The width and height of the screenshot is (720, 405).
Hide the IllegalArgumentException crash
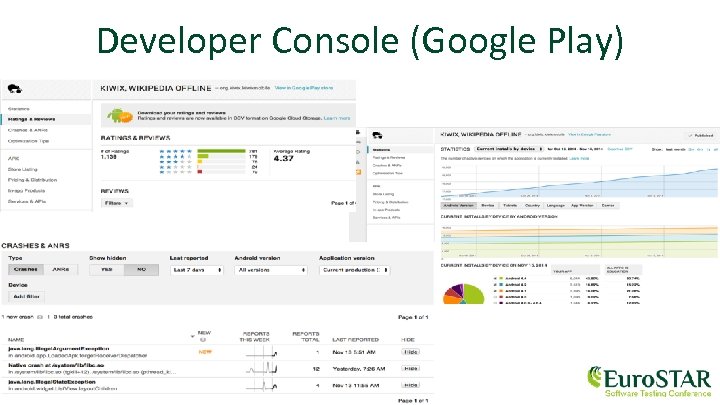(x=411, y=352)
